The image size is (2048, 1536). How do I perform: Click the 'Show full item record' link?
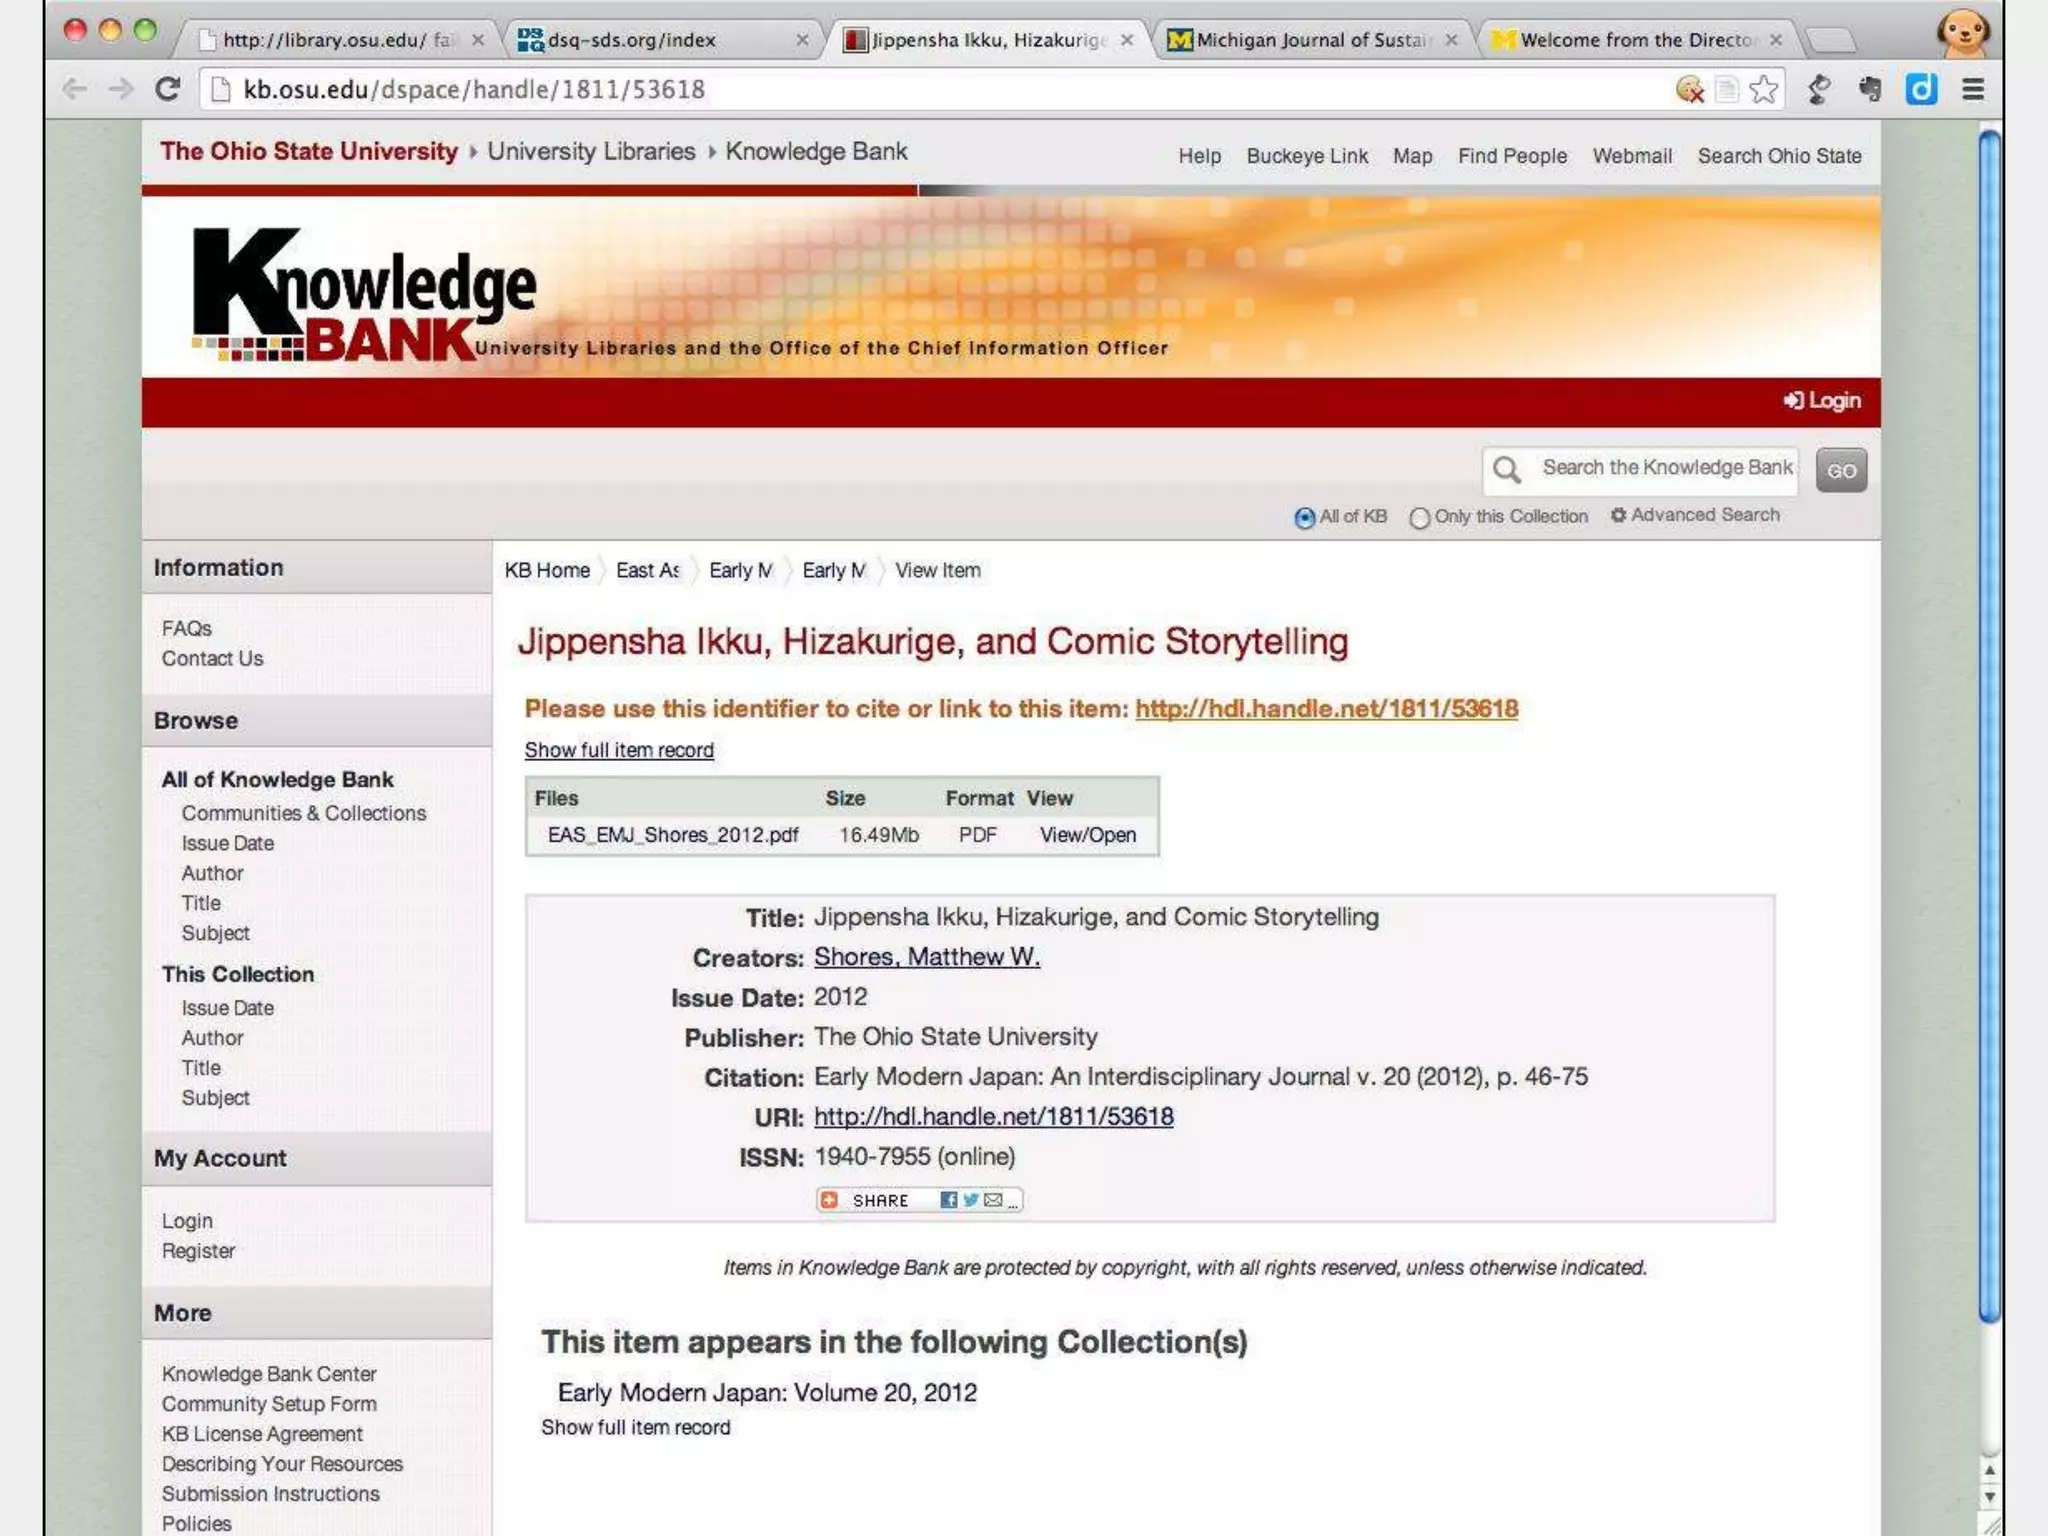coord(619,750)
